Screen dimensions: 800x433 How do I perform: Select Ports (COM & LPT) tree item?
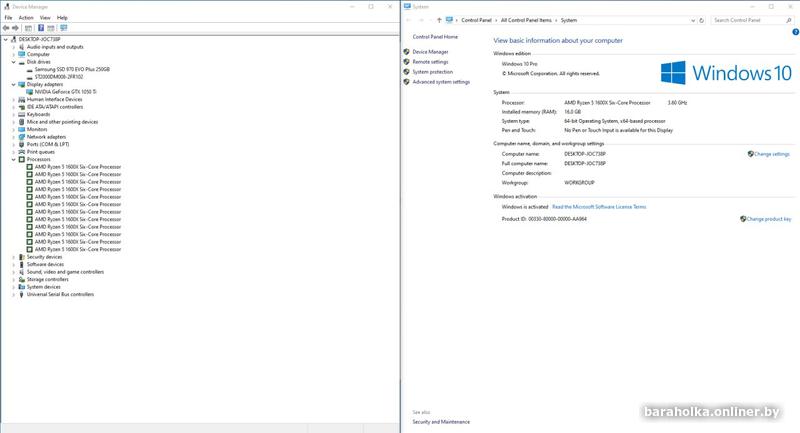click(48, 144)
